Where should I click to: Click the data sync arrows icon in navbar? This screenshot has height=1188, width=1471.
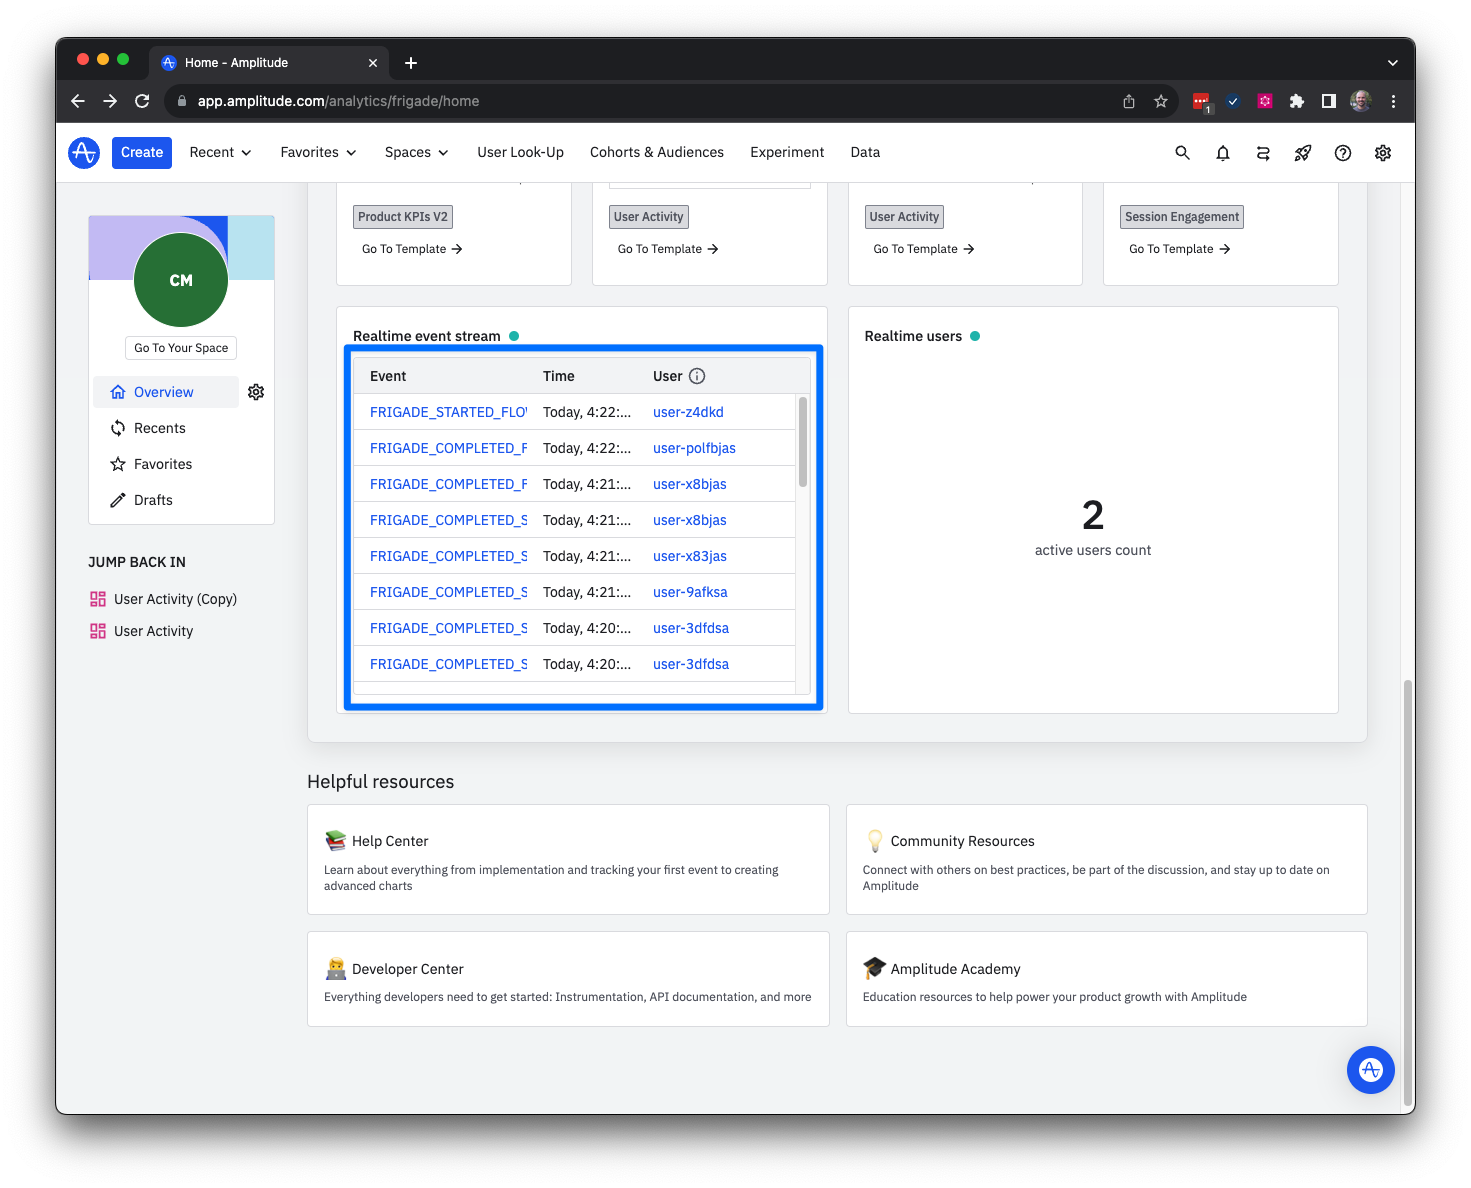(1263, 153)
